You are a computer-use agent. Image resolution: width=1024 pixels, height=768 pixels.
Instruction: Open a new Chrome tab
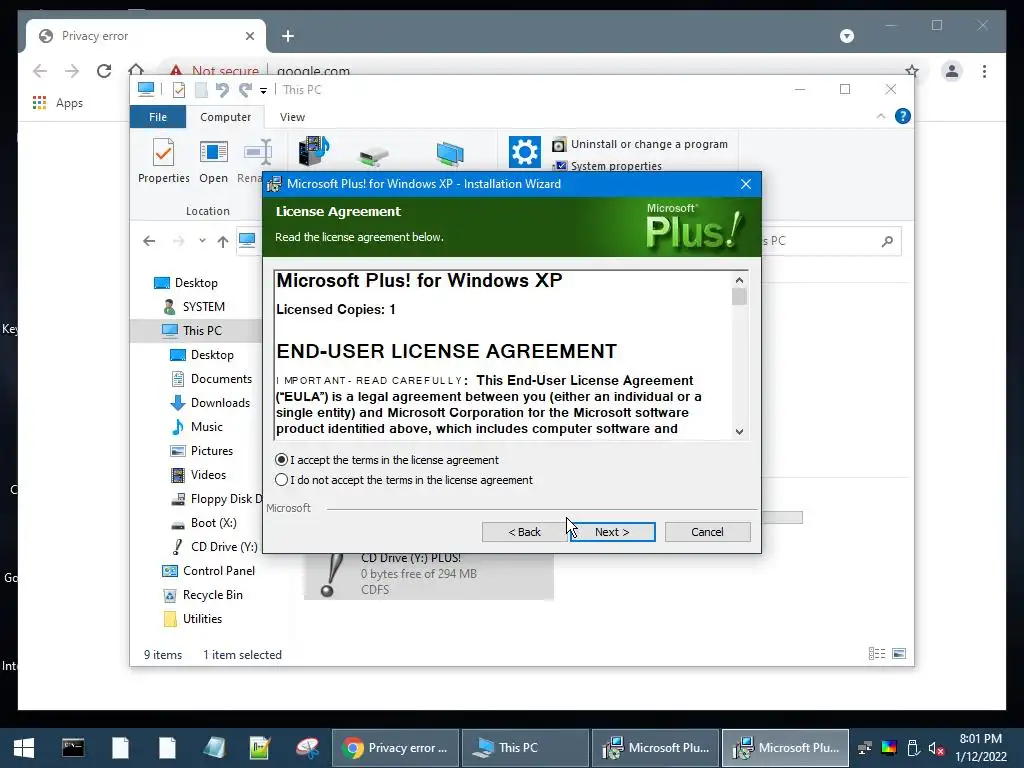(x=288, y=36)
